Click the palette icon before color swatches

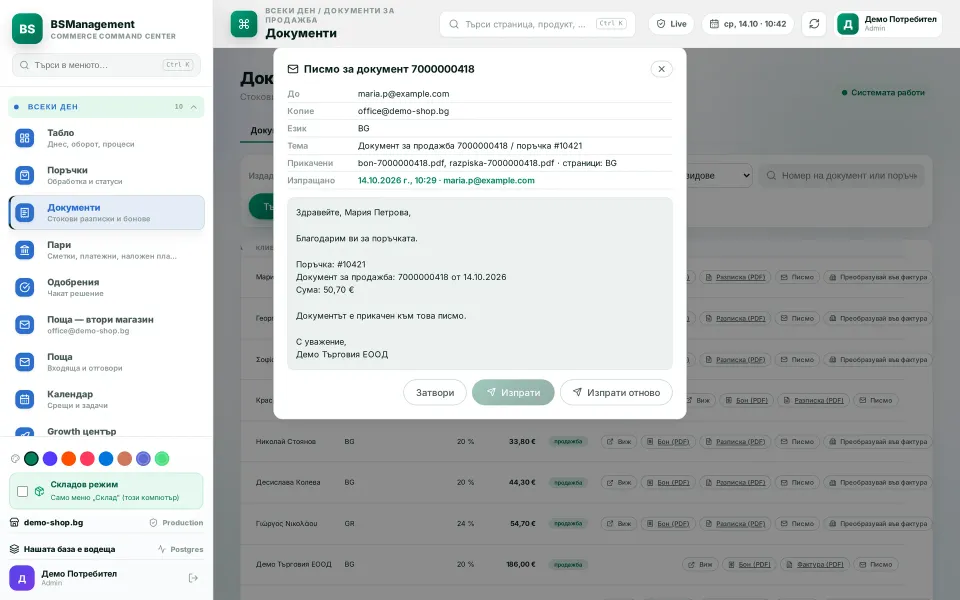click(x=15, y=459)
